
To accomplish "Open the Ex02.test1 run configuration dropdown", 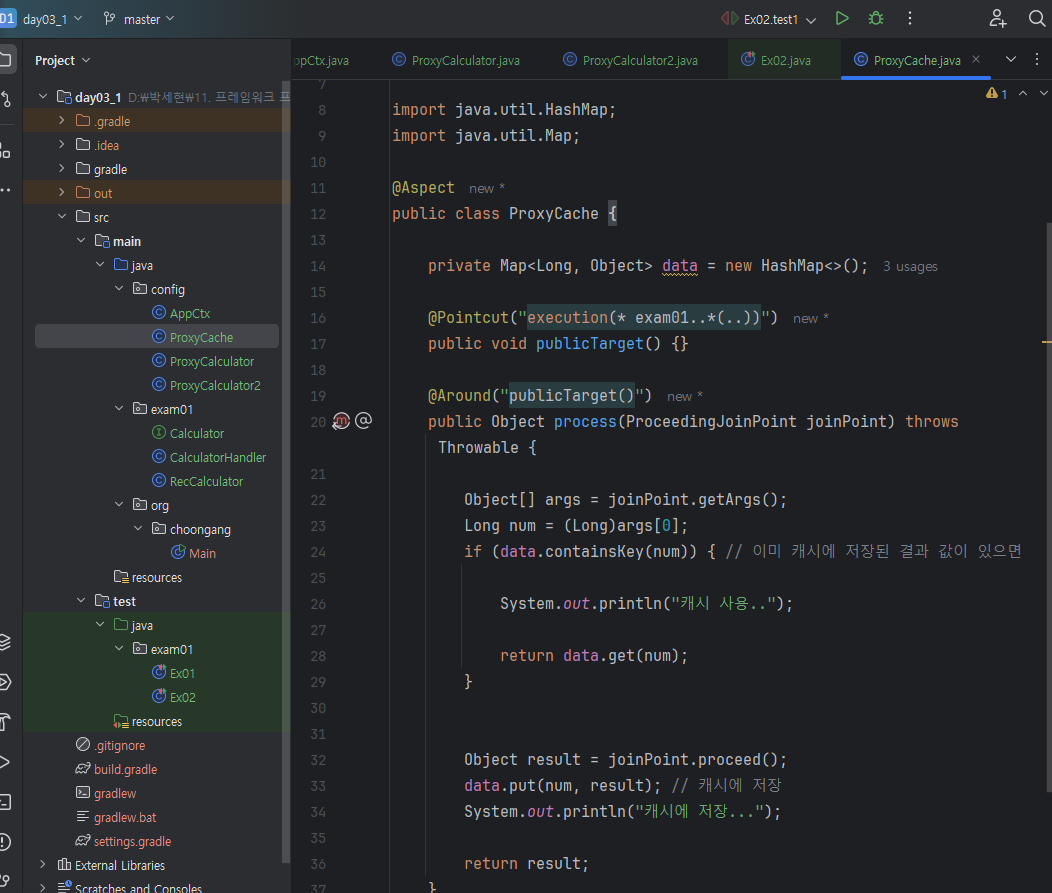I will pyautogui.click(x=769, y=19).
